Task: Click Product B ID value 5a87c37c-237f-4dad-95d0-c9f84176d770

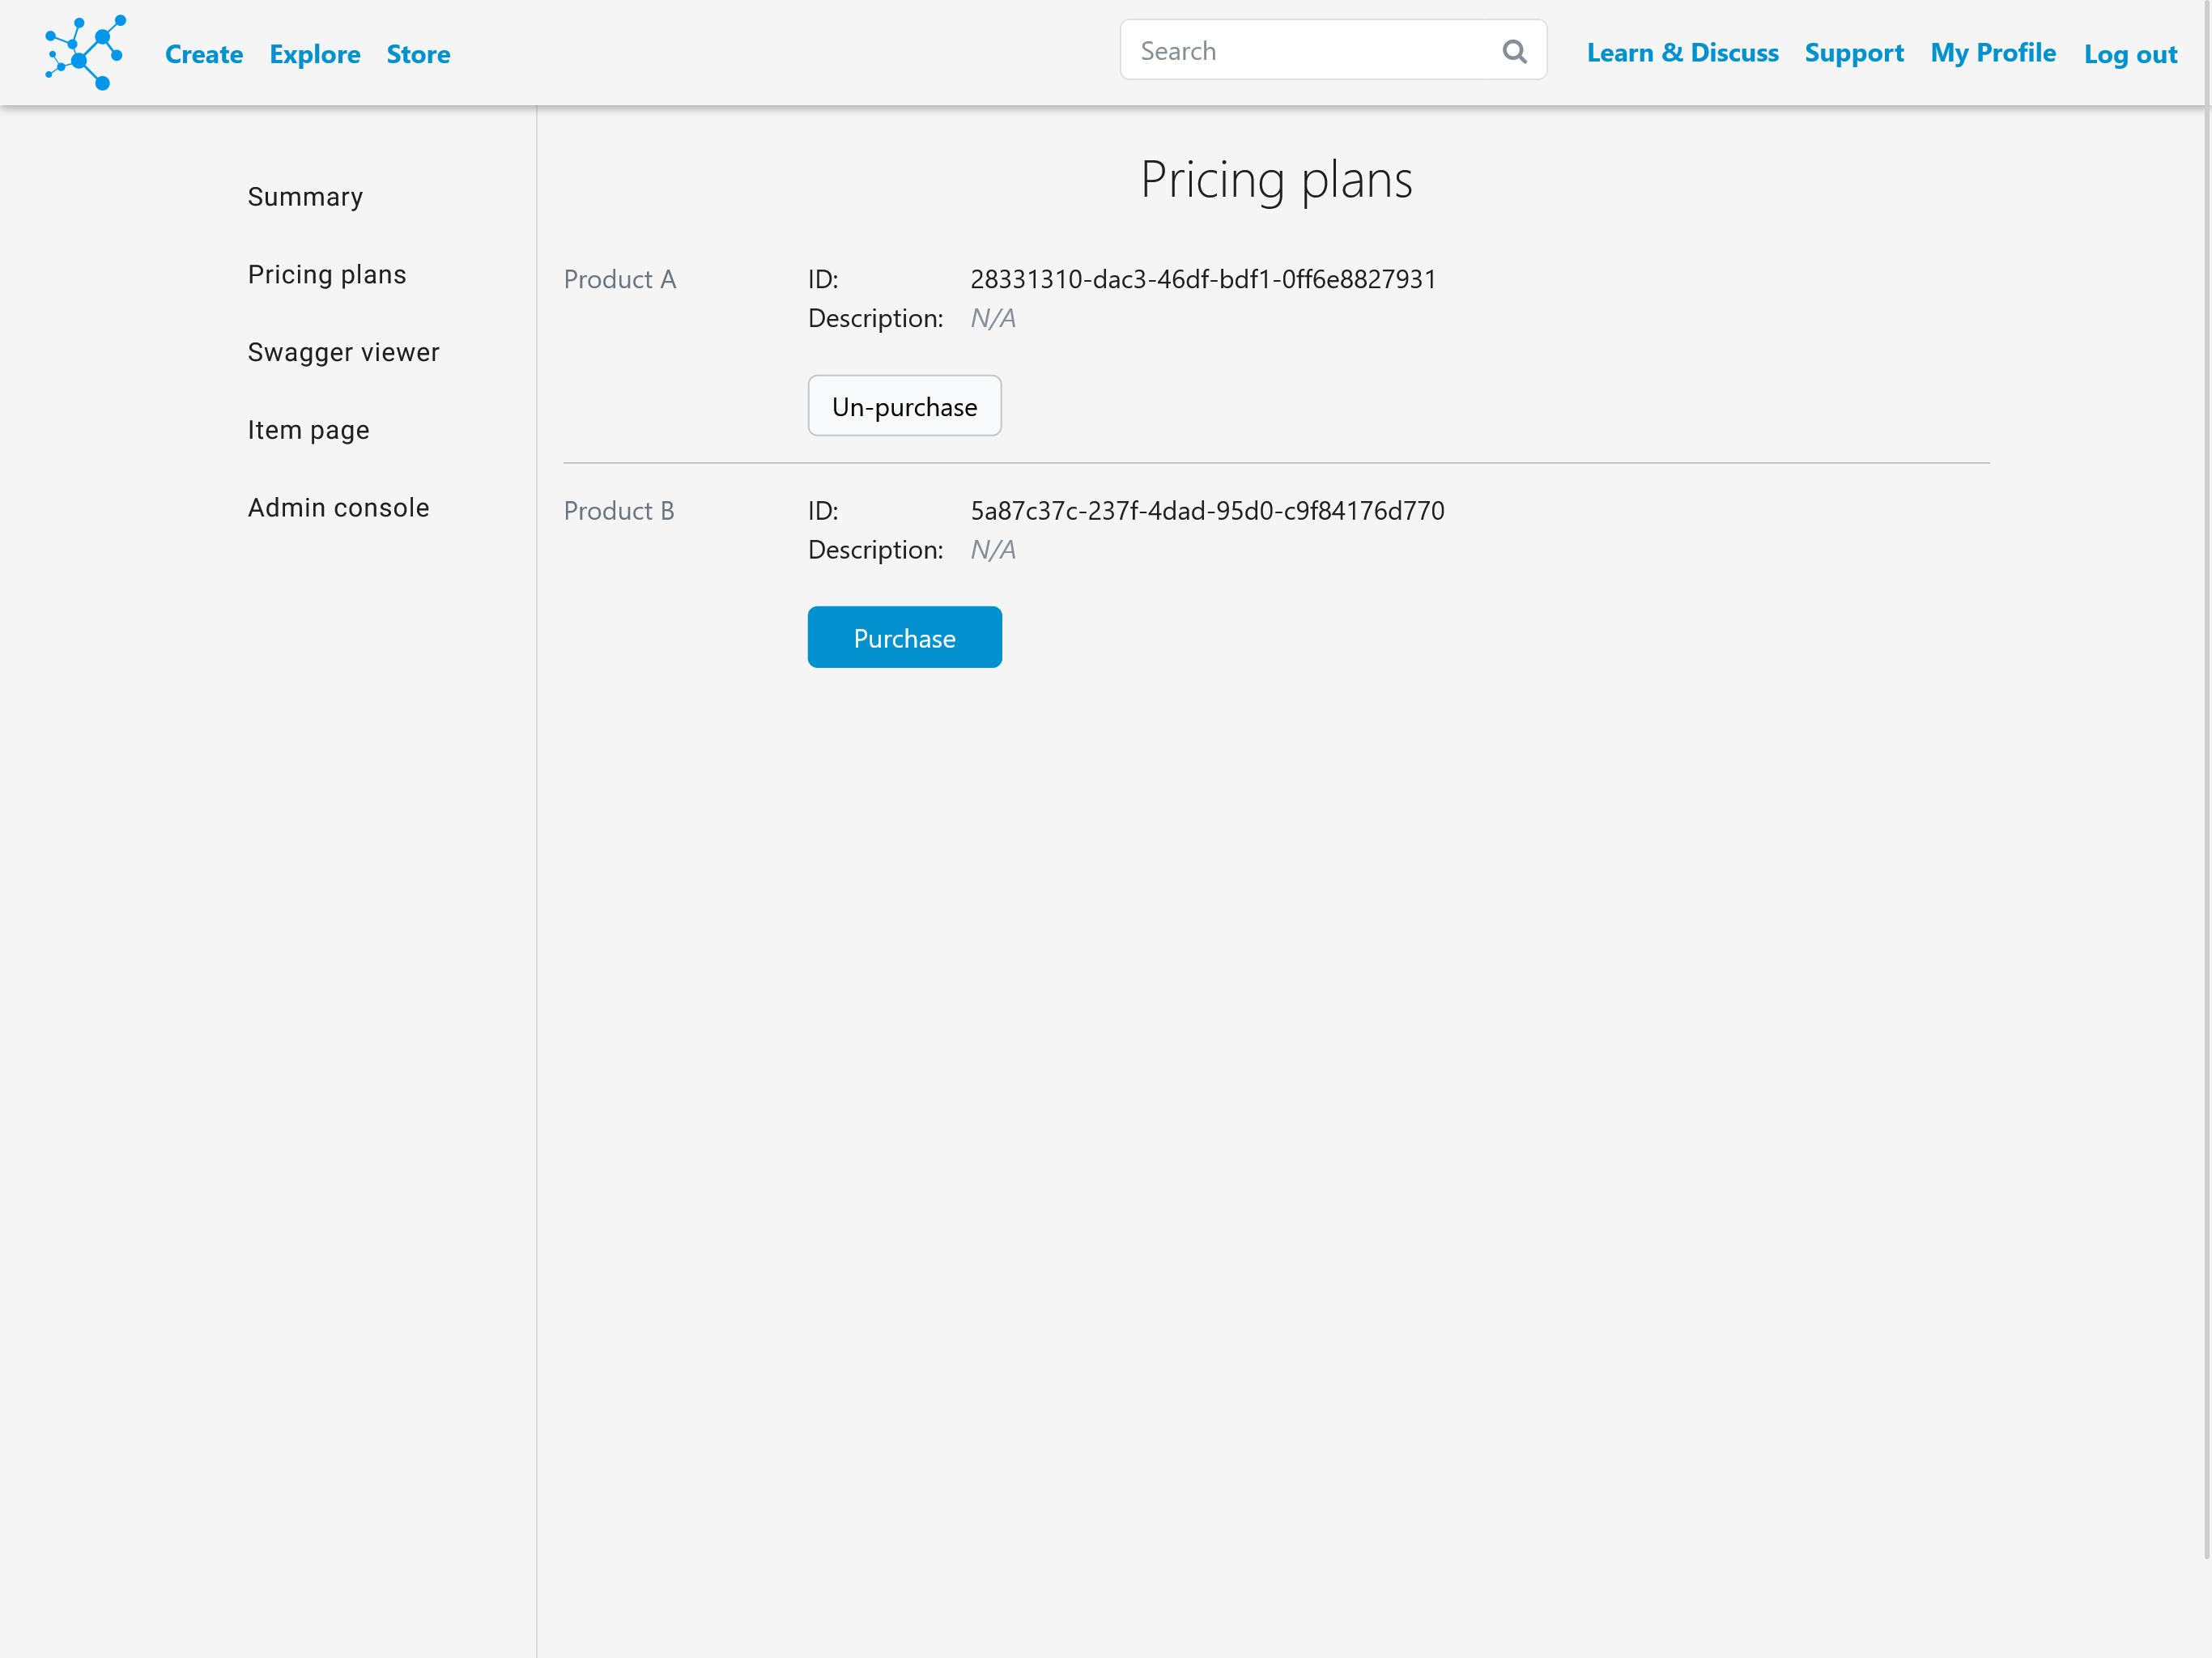Action: 1207,511
